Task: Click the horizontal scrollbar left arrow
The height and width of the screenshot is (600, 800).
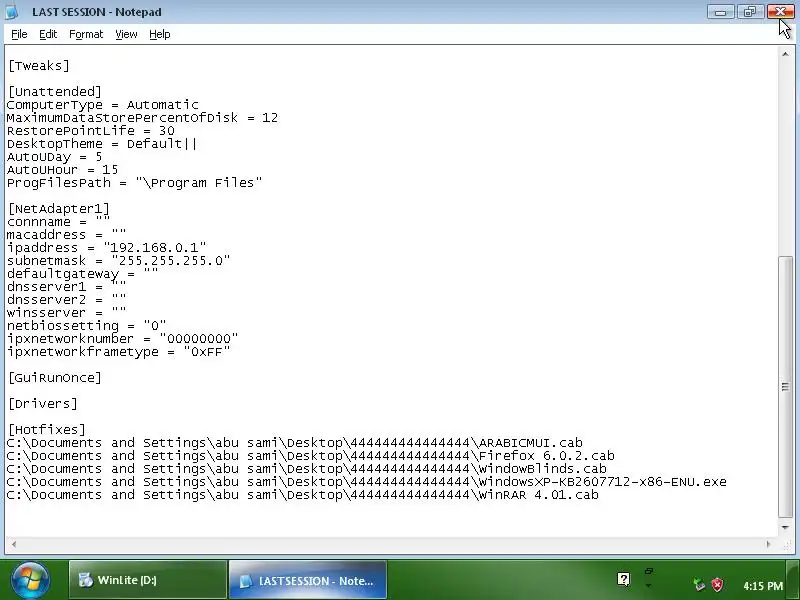Action: pos(14,544)
